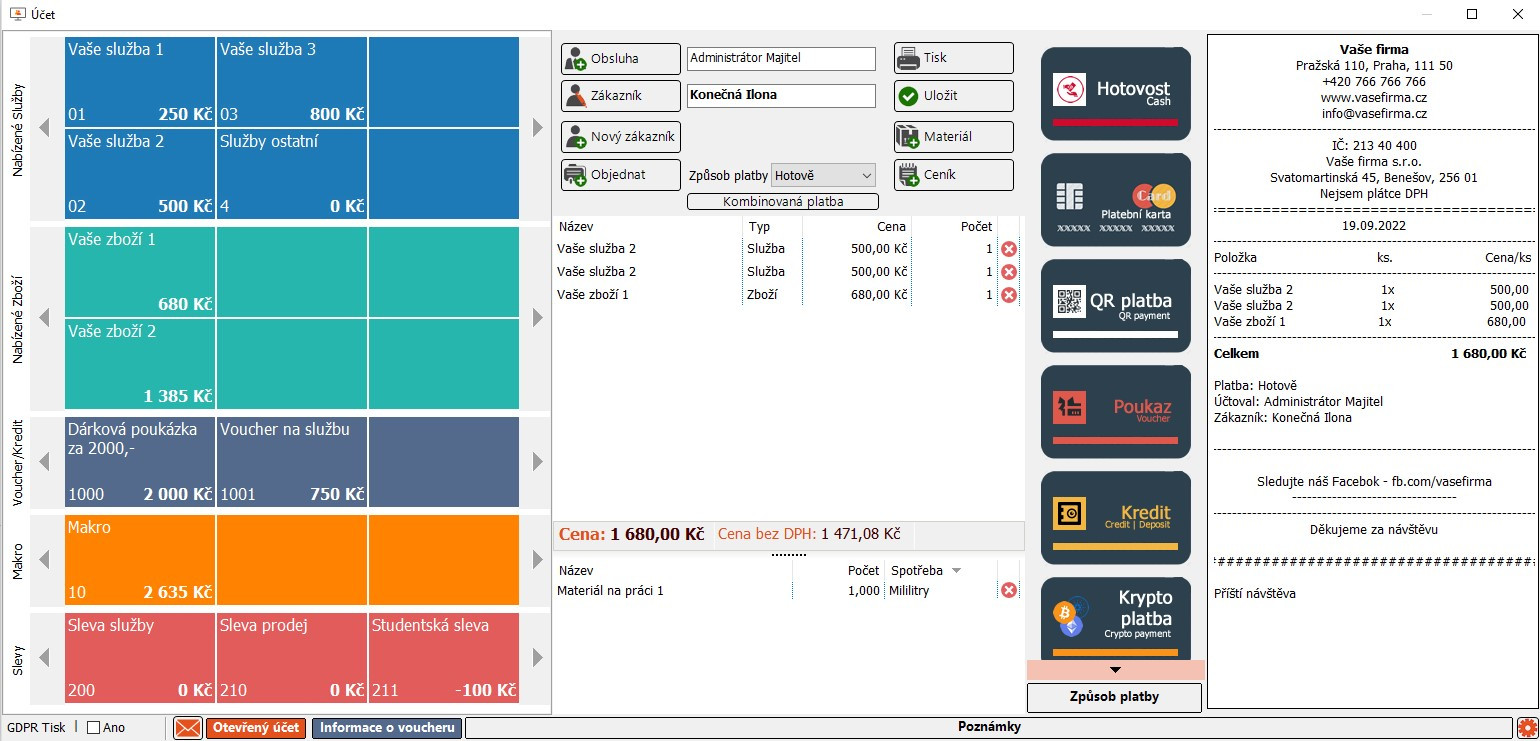Page Nabízené Služby left arrow
This screenshot has height=741, width=1540.
pos(44,128)
